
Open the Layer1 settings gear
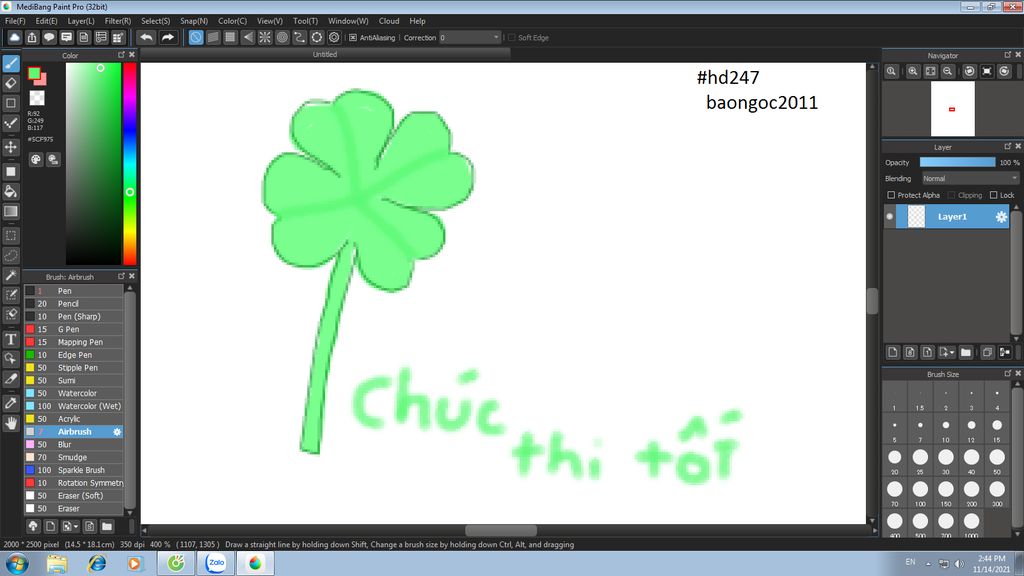pos(1001,217)
